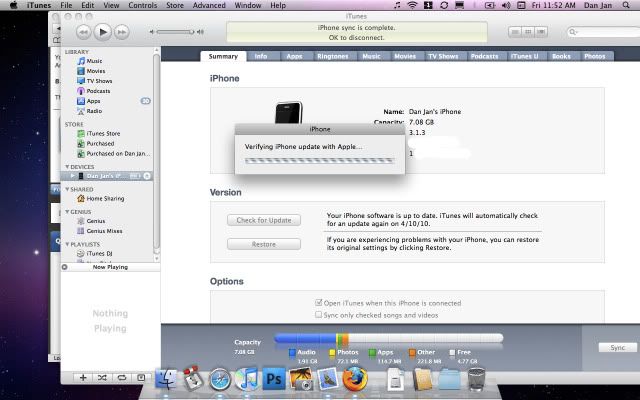Toggle the artwork viewer button
The width and height of the screenshot is (640, 400).
click(x=140, y=378)
